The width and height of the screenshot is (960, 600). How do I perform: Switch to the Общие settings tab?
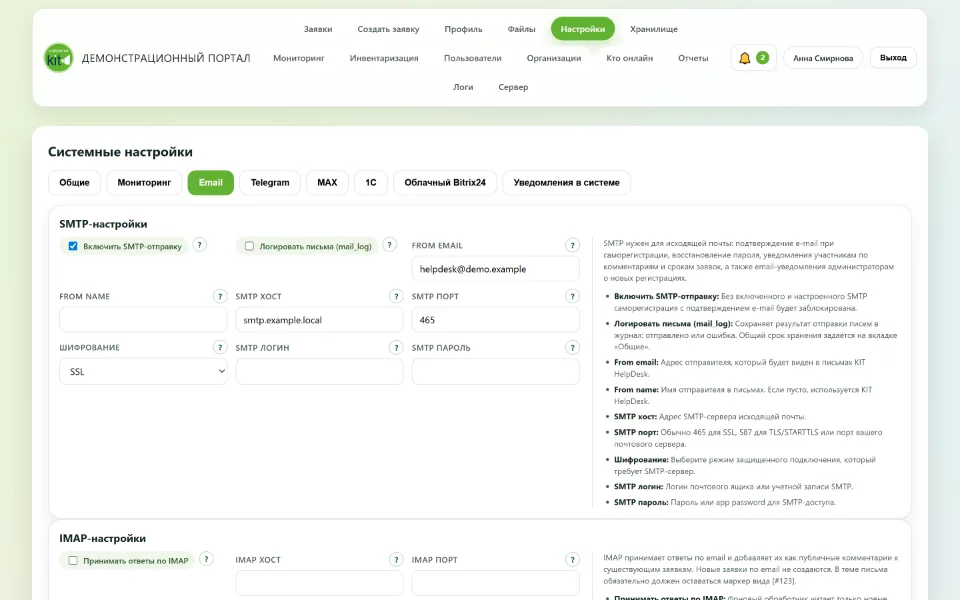click(x=74, y=182)
